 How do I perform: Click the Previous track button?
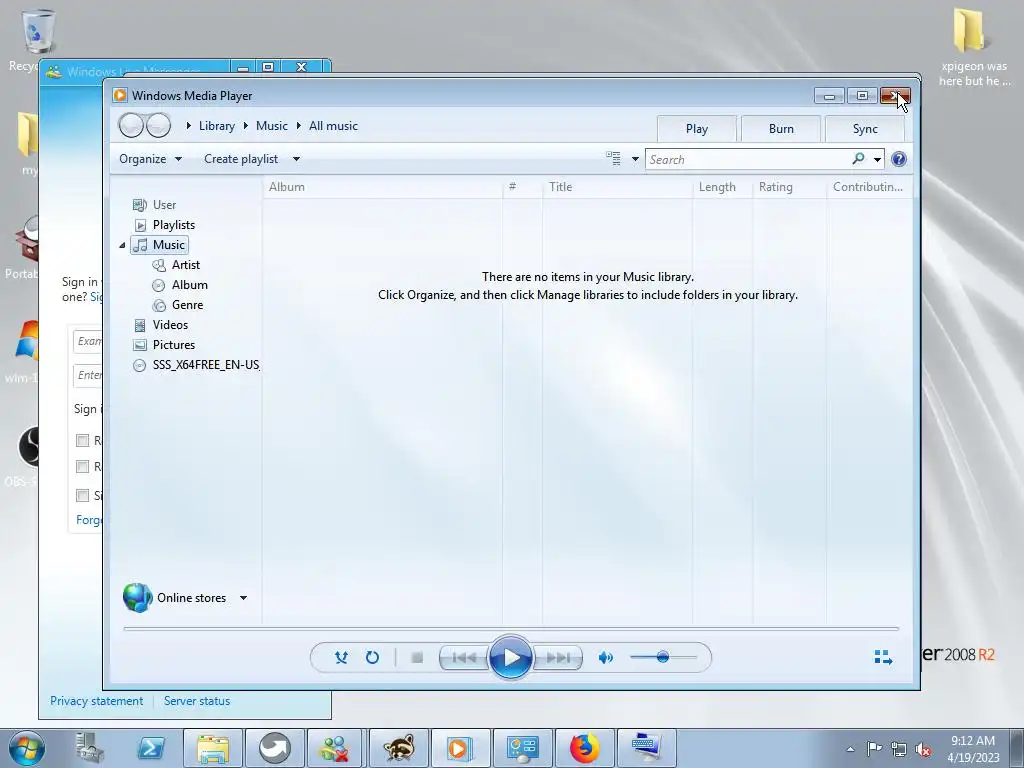coord(464,658)
